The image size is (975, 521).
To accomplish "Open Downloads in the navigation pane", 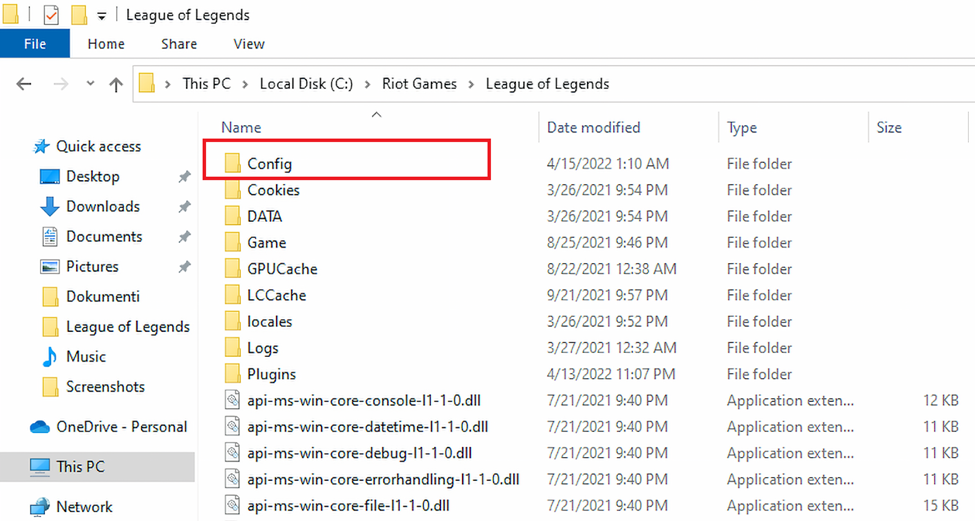I will (x=103, y=206).
